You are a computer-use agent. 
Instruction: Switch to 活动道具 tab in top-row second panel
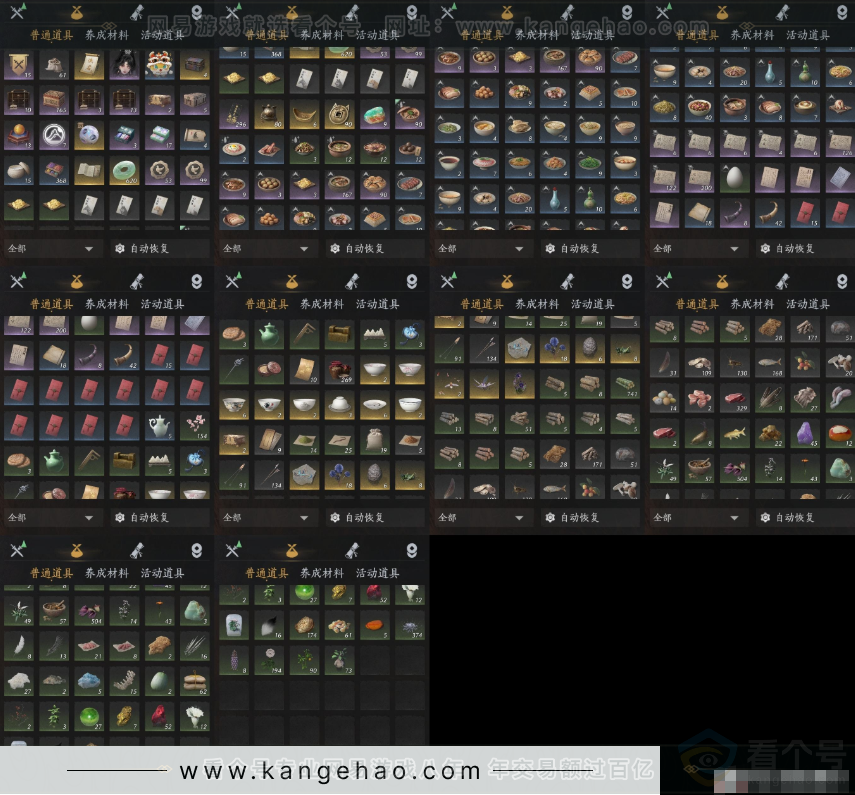pyautogui.click(x=377, y=35)
